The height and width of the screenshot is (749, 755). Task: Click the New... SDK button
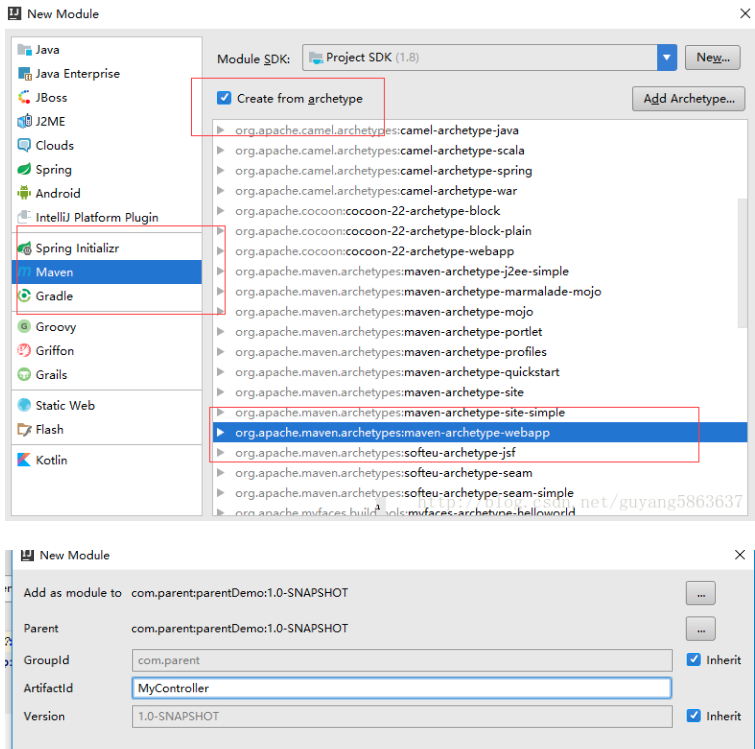coord(713,57)
